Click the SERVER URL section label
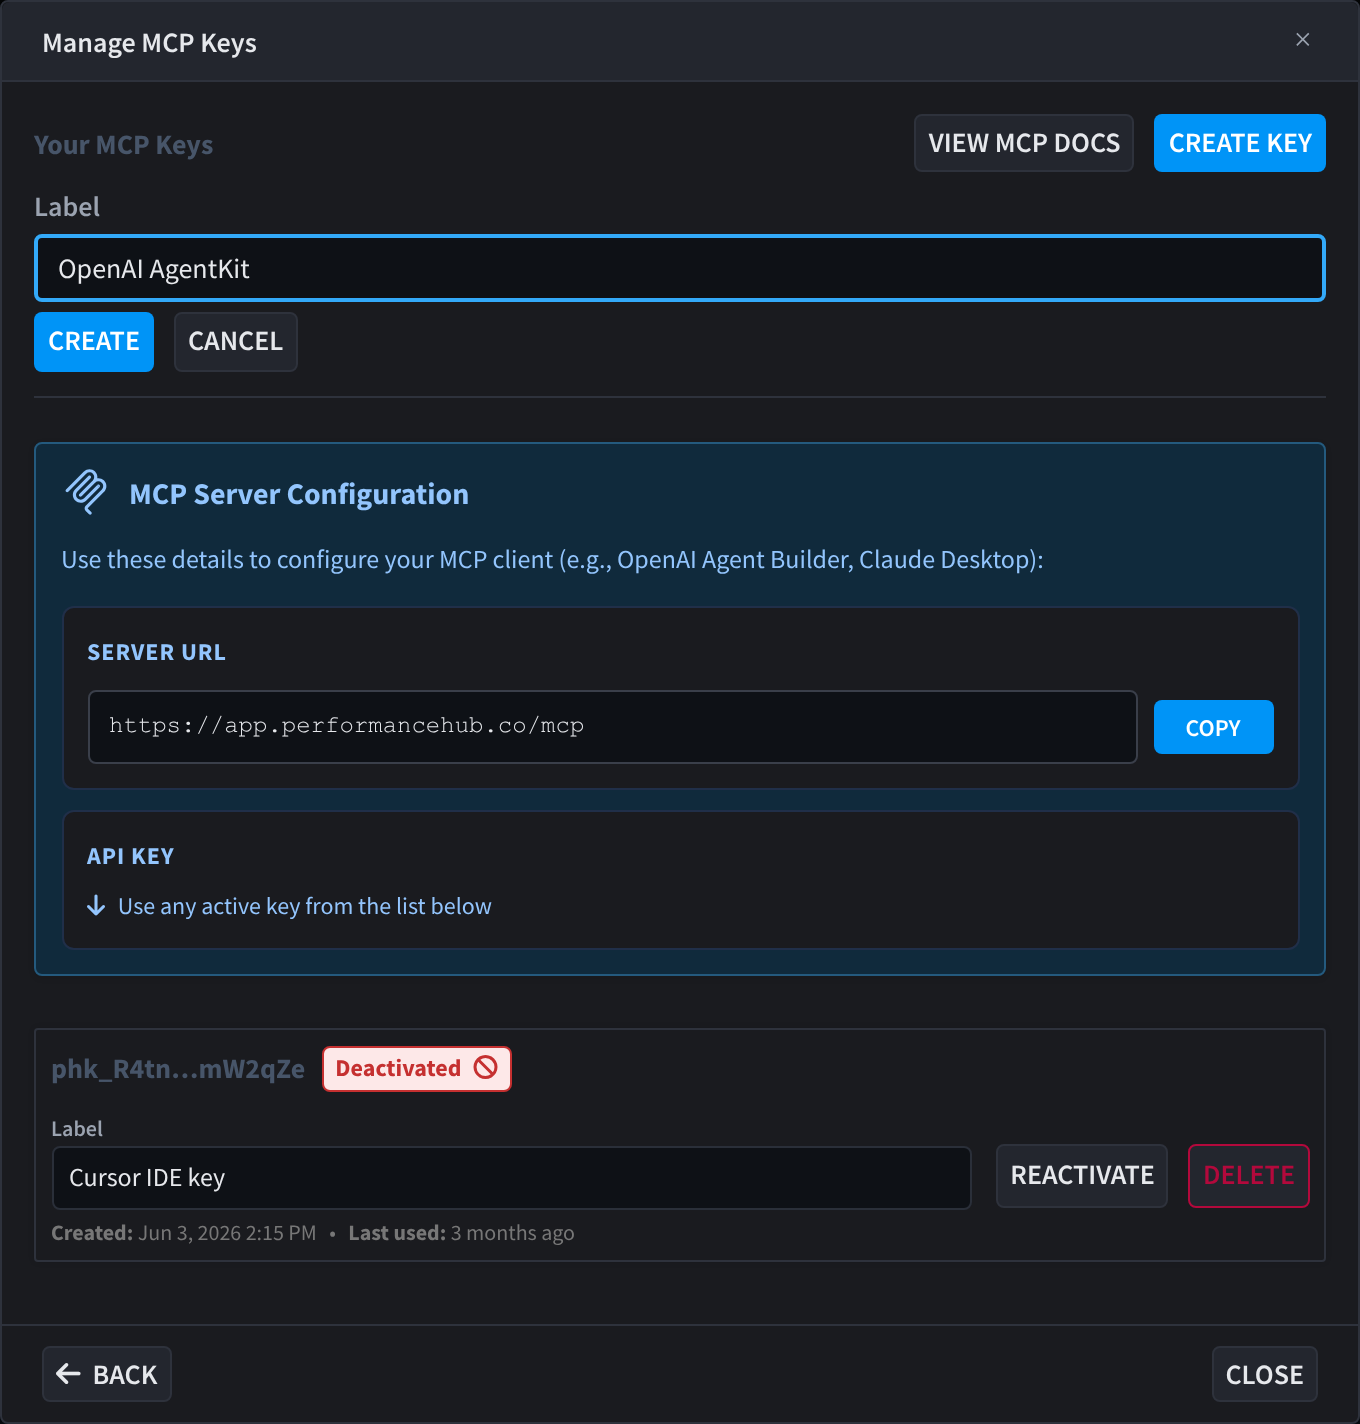This screenshot has height=1424, width=1360. tap(157, 652)
